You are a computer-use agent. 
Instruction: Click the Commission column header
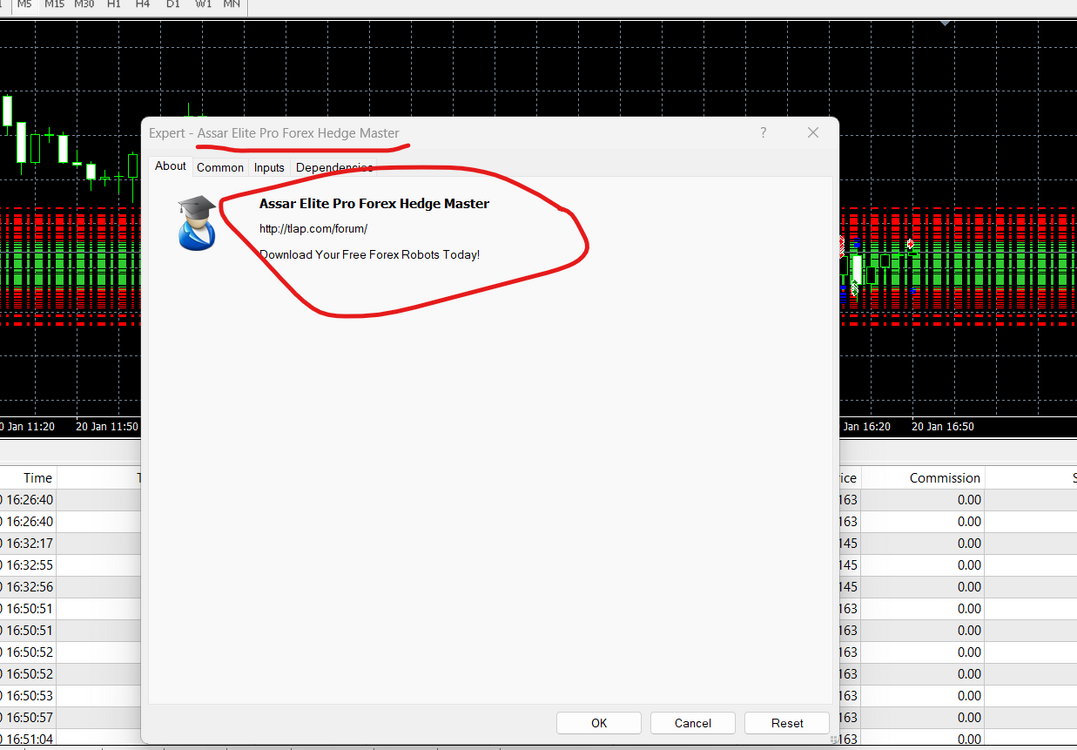point(923,478)
